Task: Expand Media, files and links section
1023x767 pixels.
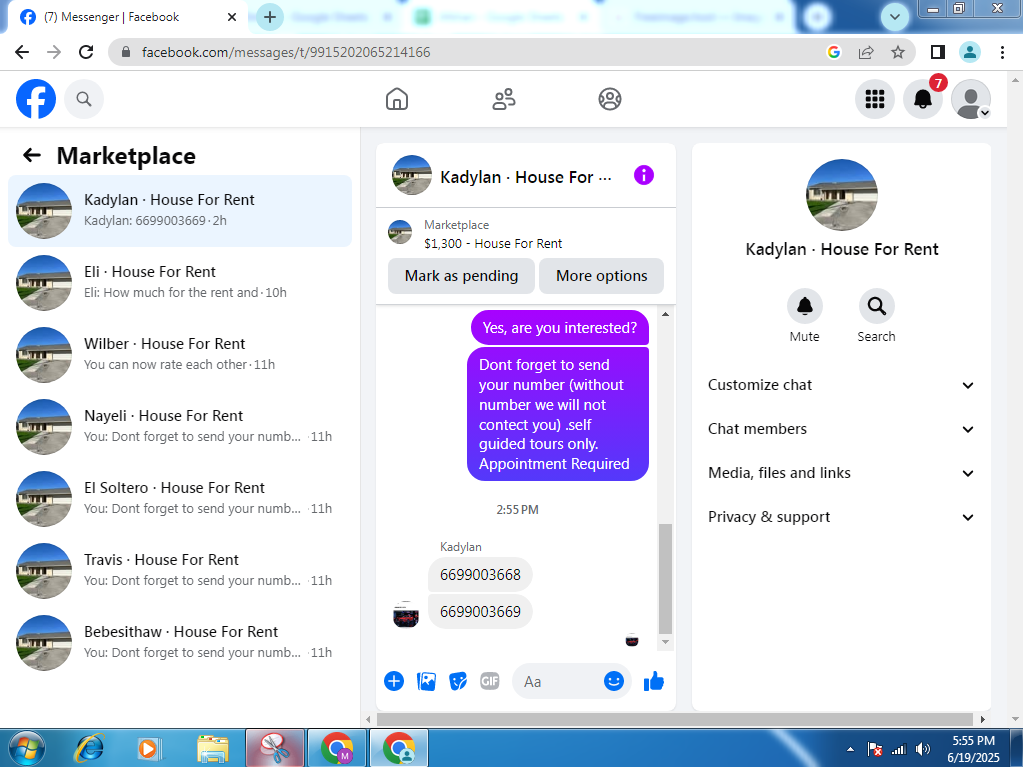Action: [841, 473]
